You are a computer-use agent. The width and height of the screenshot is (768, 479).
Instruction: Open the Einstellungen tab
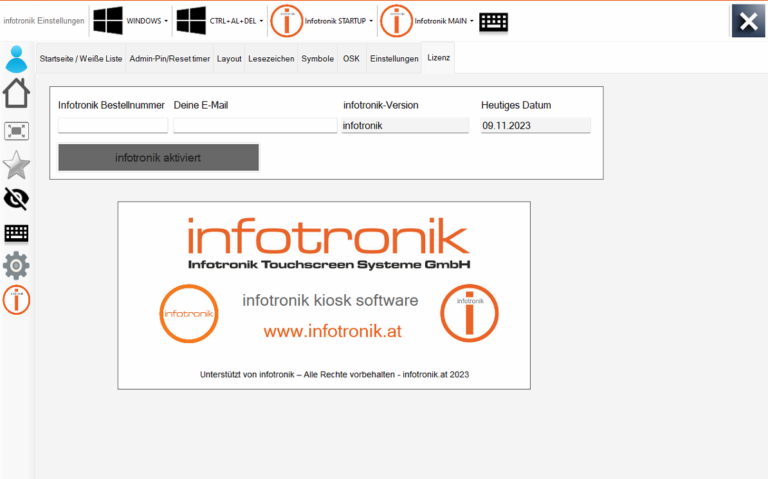coord(394,59)
